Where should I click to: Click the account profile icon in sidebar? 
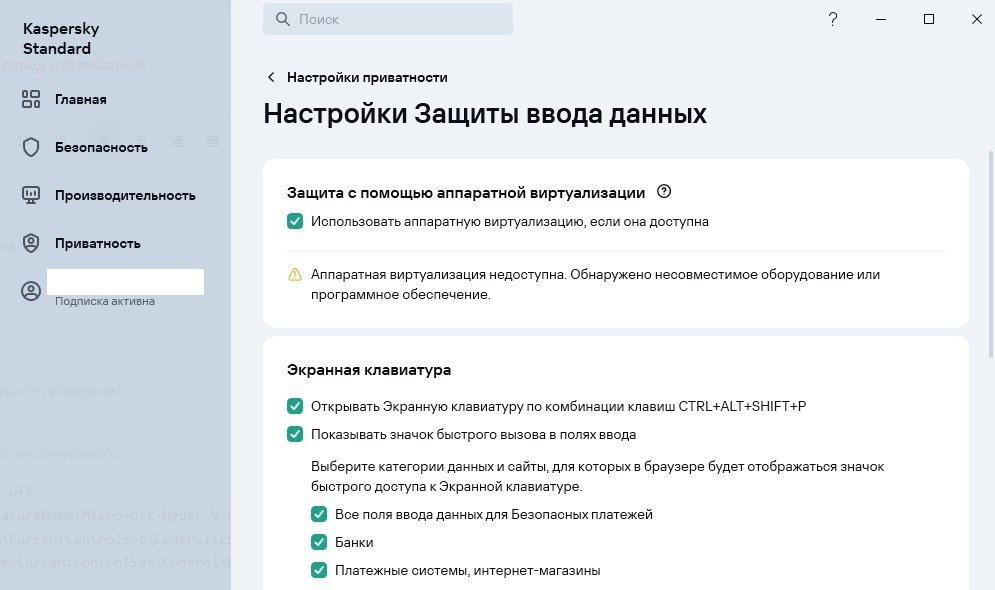[x=30, y=291]
